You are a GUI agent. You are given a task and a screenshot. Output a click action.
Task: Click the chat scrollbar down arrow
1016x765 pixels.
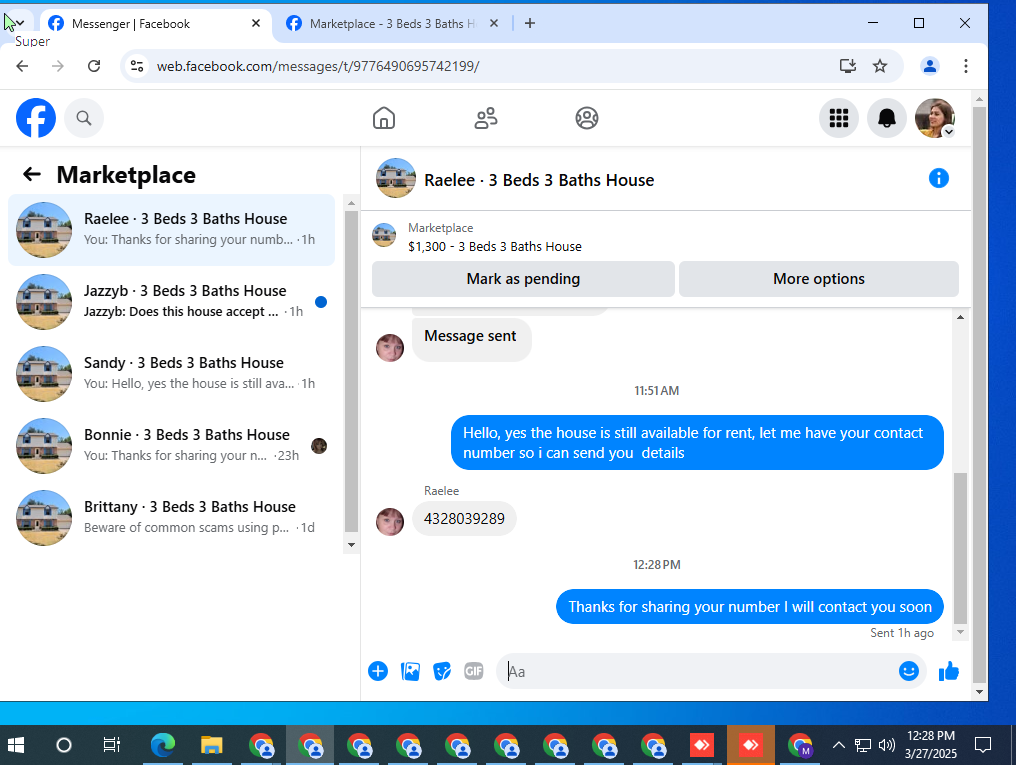coord(960,632)
